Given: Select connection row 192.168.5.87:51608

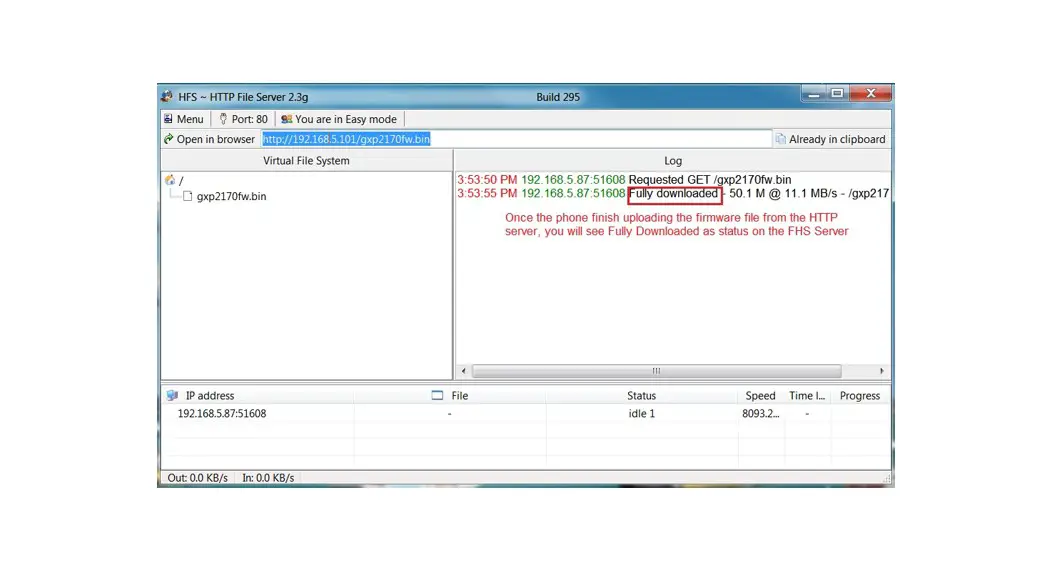Looking at the screenshot, I should coord(526,414).
